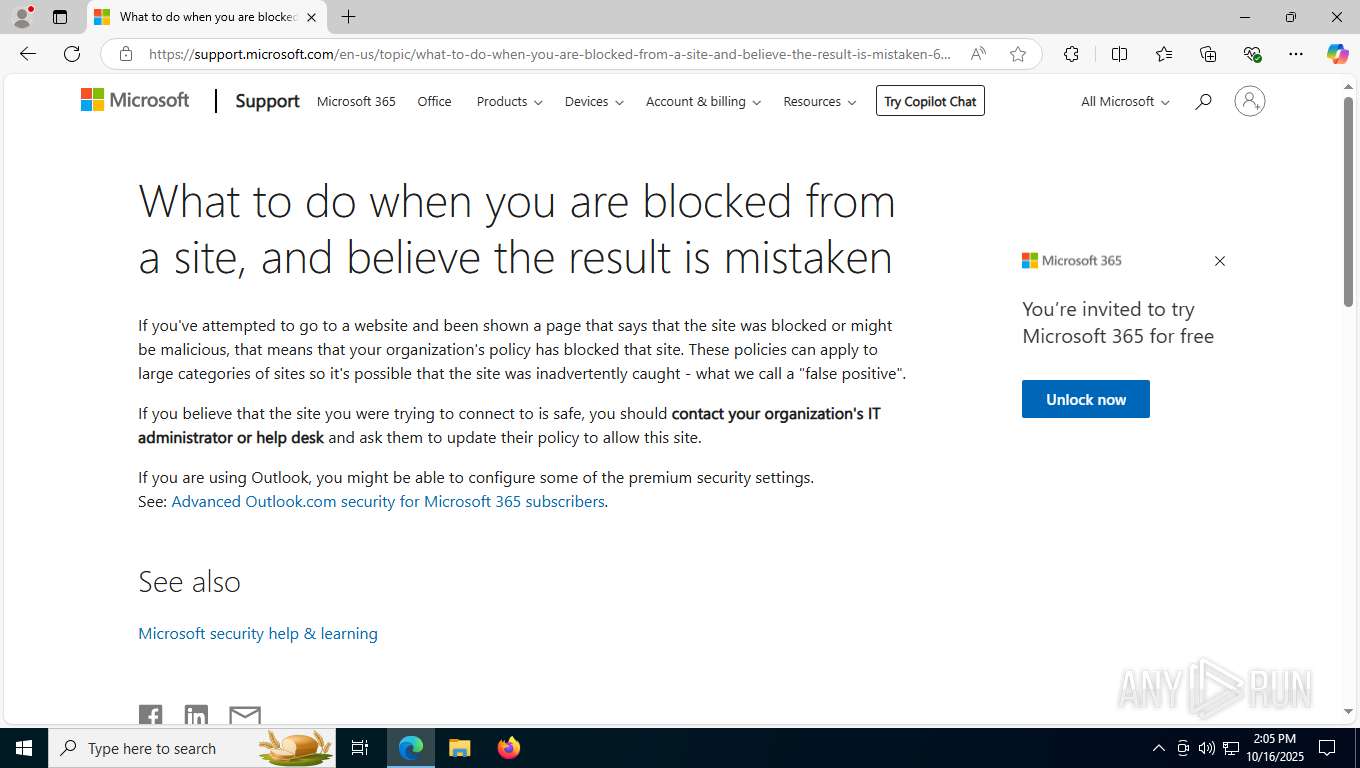This screenshot has height=768, width=1360.
Task: Add this page to favorites star
Action: [1018, 54]
